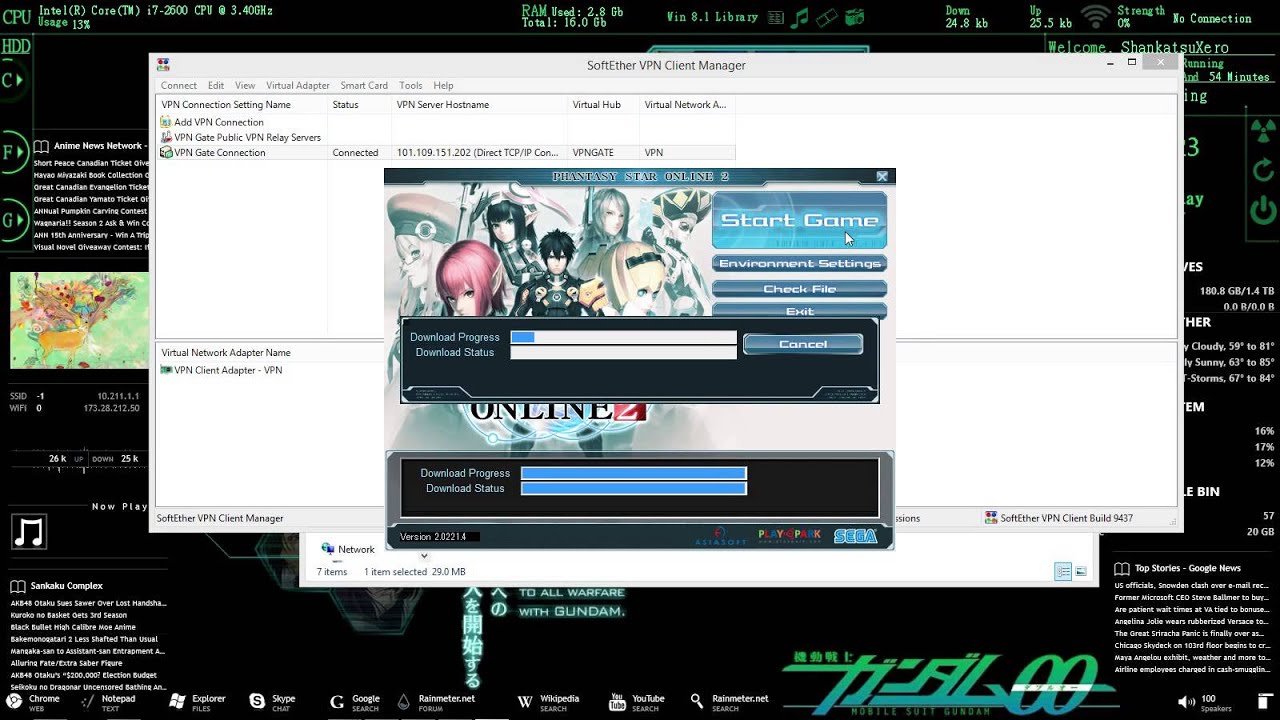Click the HDD C drive circle
Viewport: 1280px width, 720px height.
coord(12,80)
